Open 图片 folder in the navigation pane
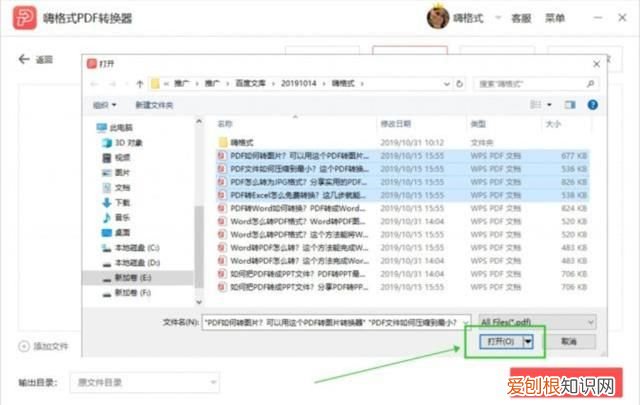Screen dimensions: 640x405 116,173
